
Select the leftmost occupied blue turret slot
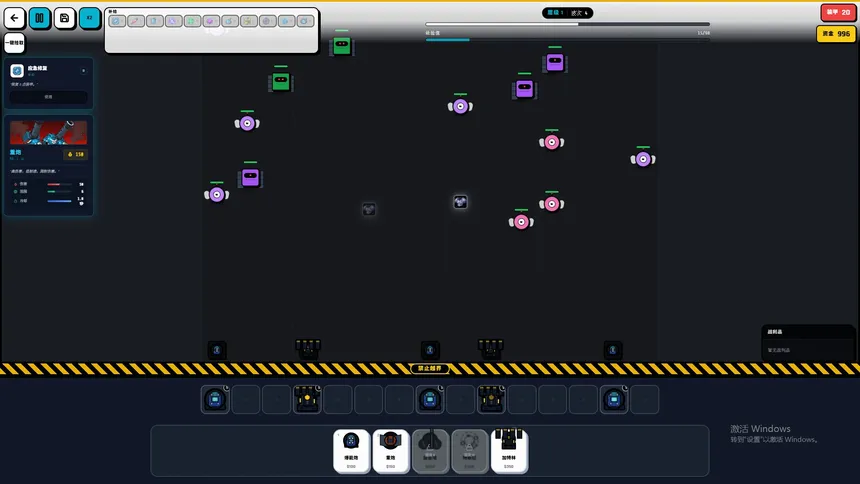click(x=215, y=400)
